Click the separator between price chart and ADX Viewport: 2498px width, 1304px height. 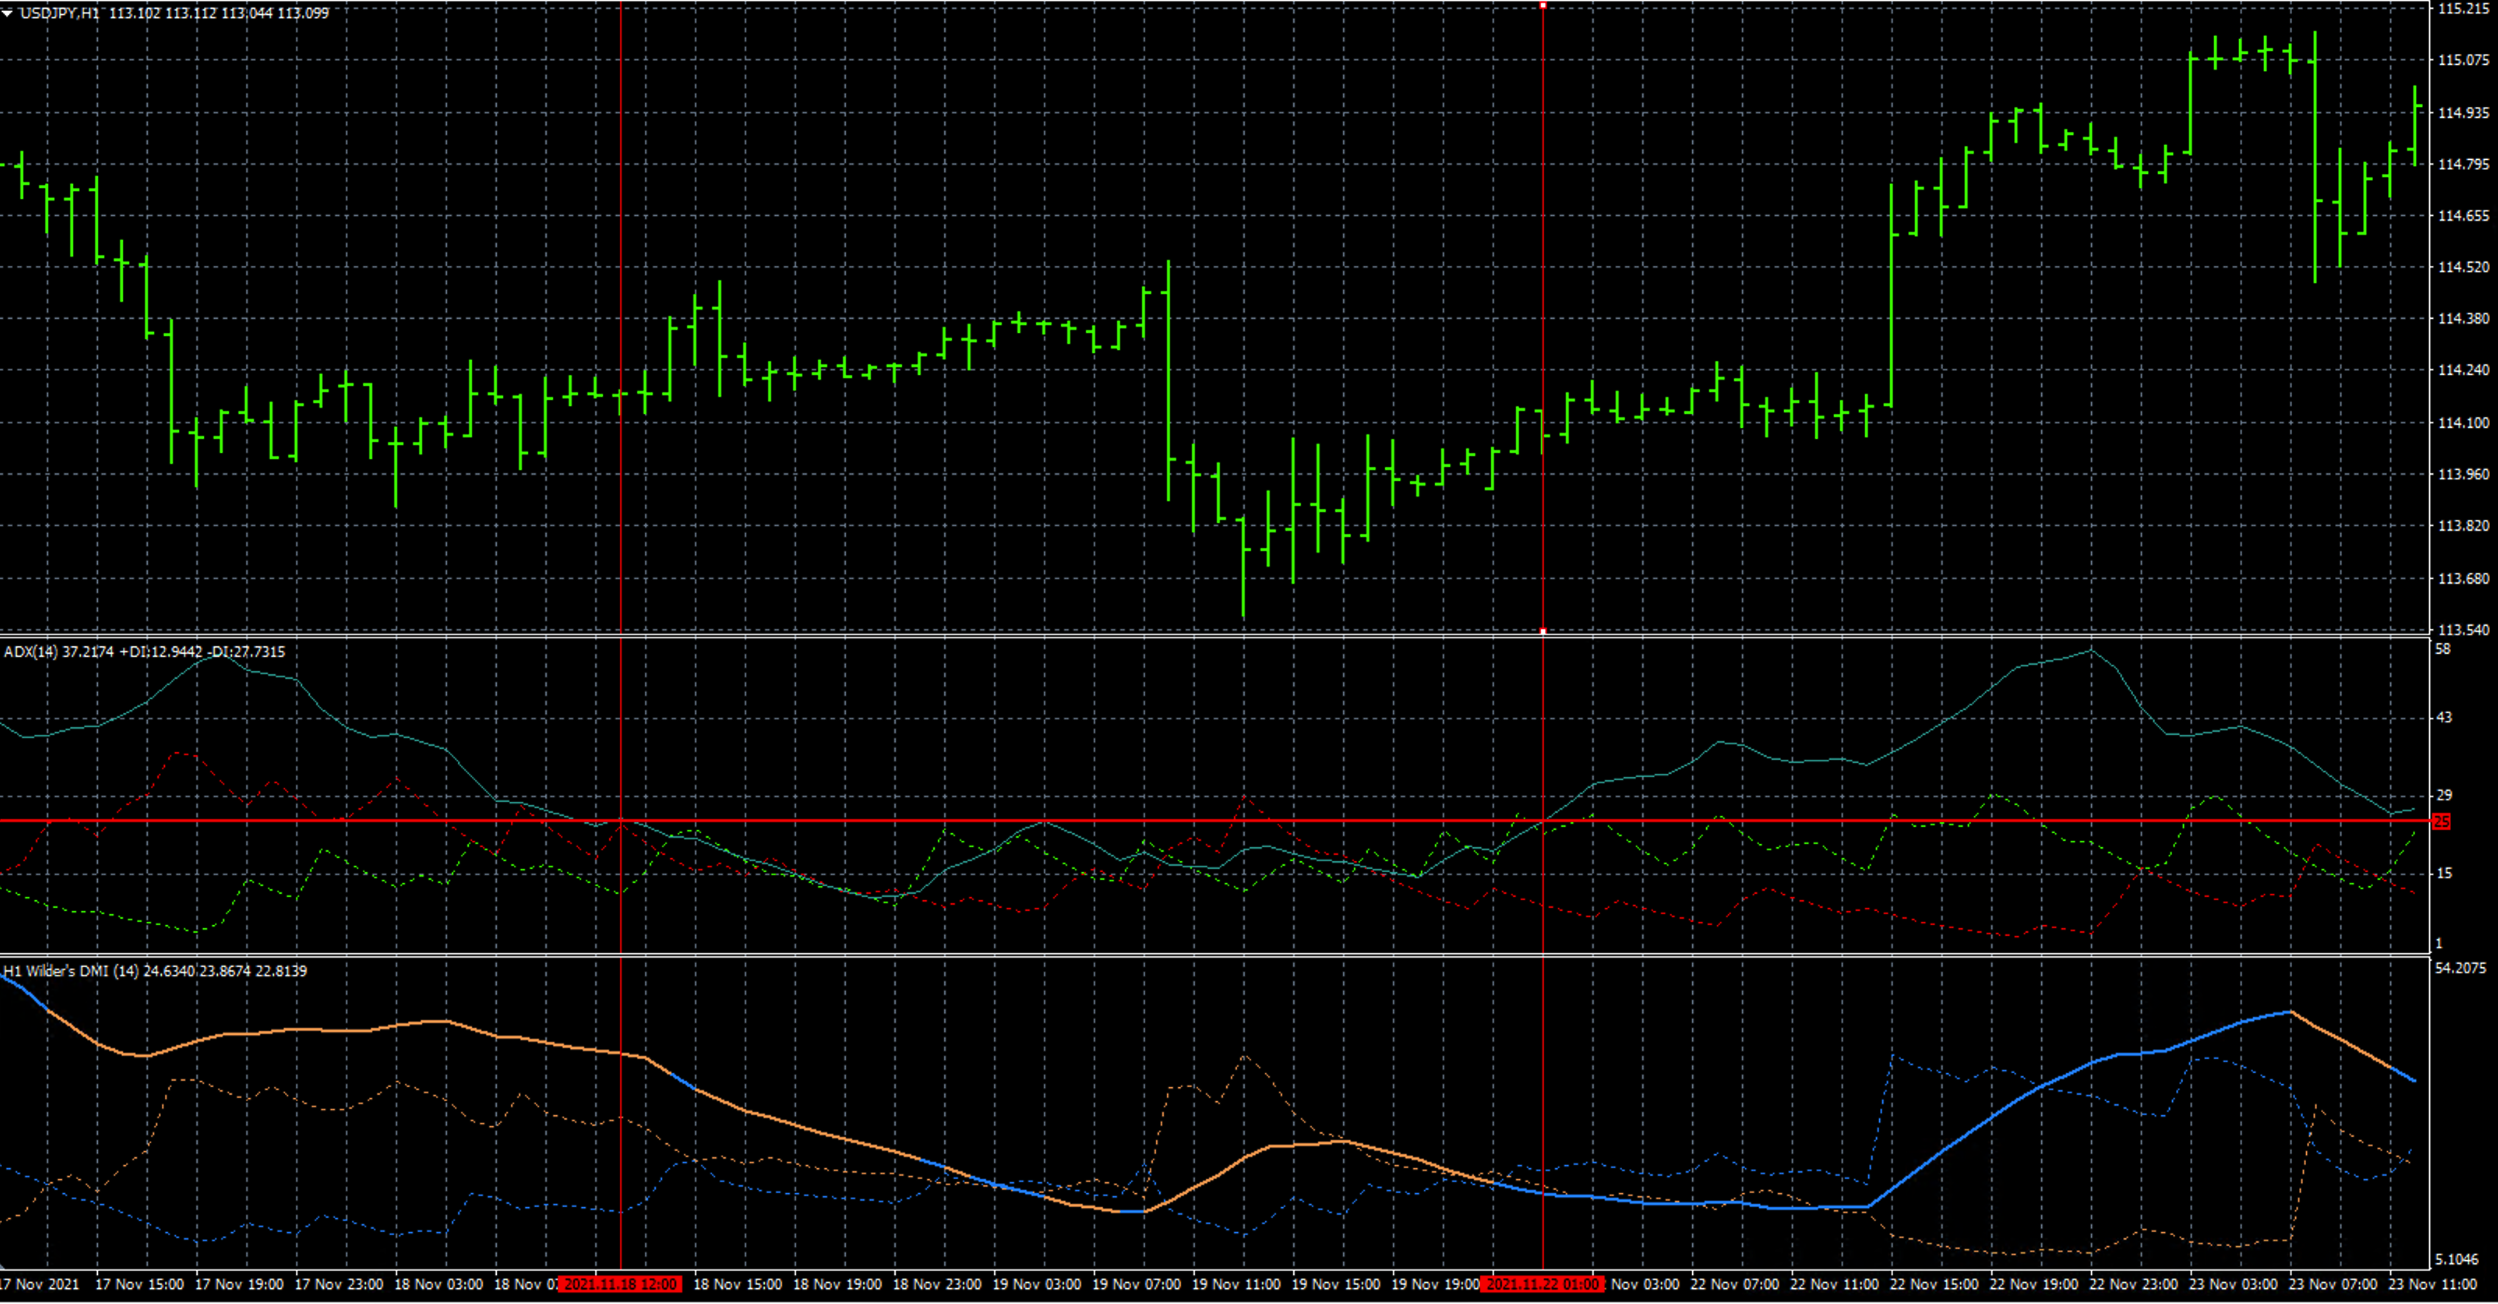[1200, 636]
